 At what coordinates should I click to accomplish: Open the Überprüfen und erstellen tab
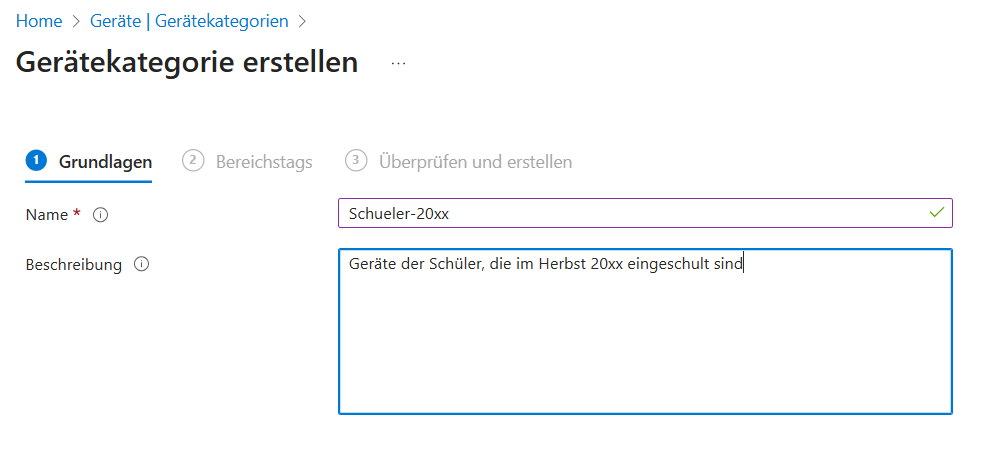coord(475,162)
